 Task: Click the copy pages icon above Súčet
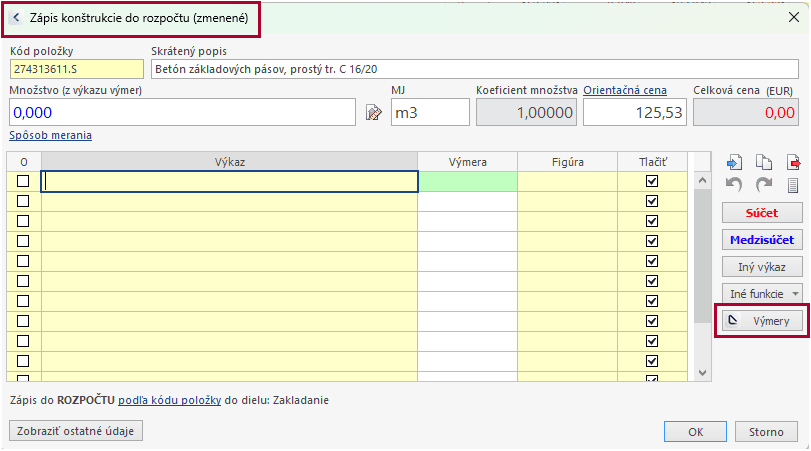pos(763,163)
